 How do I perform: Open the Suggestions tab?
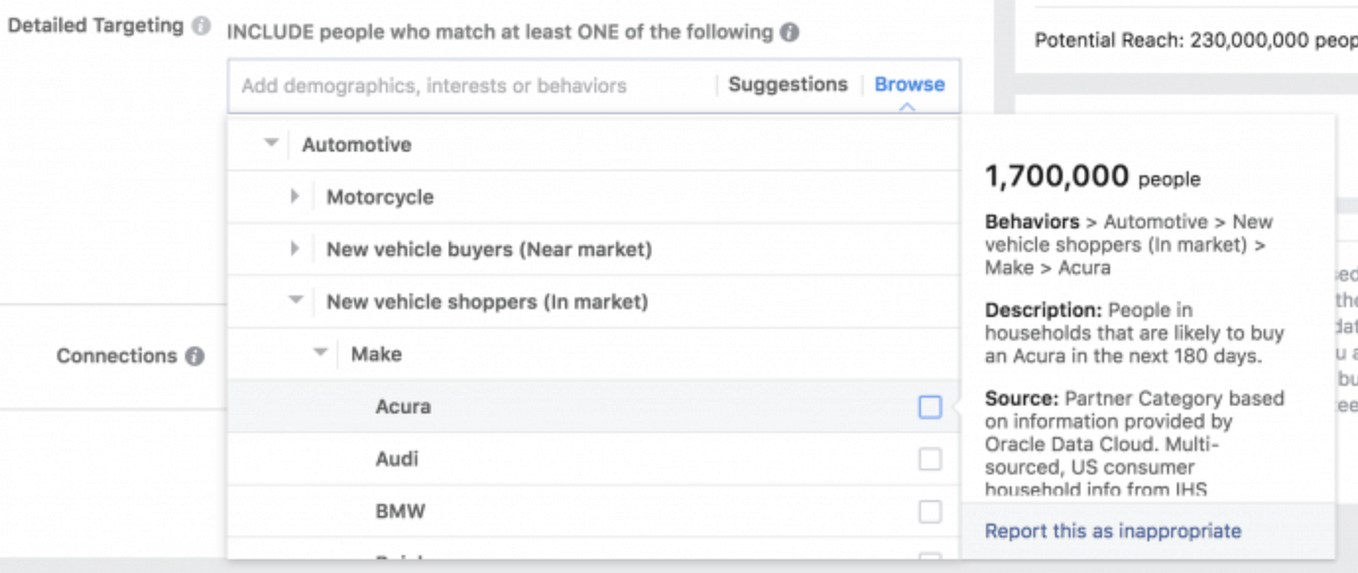[787, 85]
